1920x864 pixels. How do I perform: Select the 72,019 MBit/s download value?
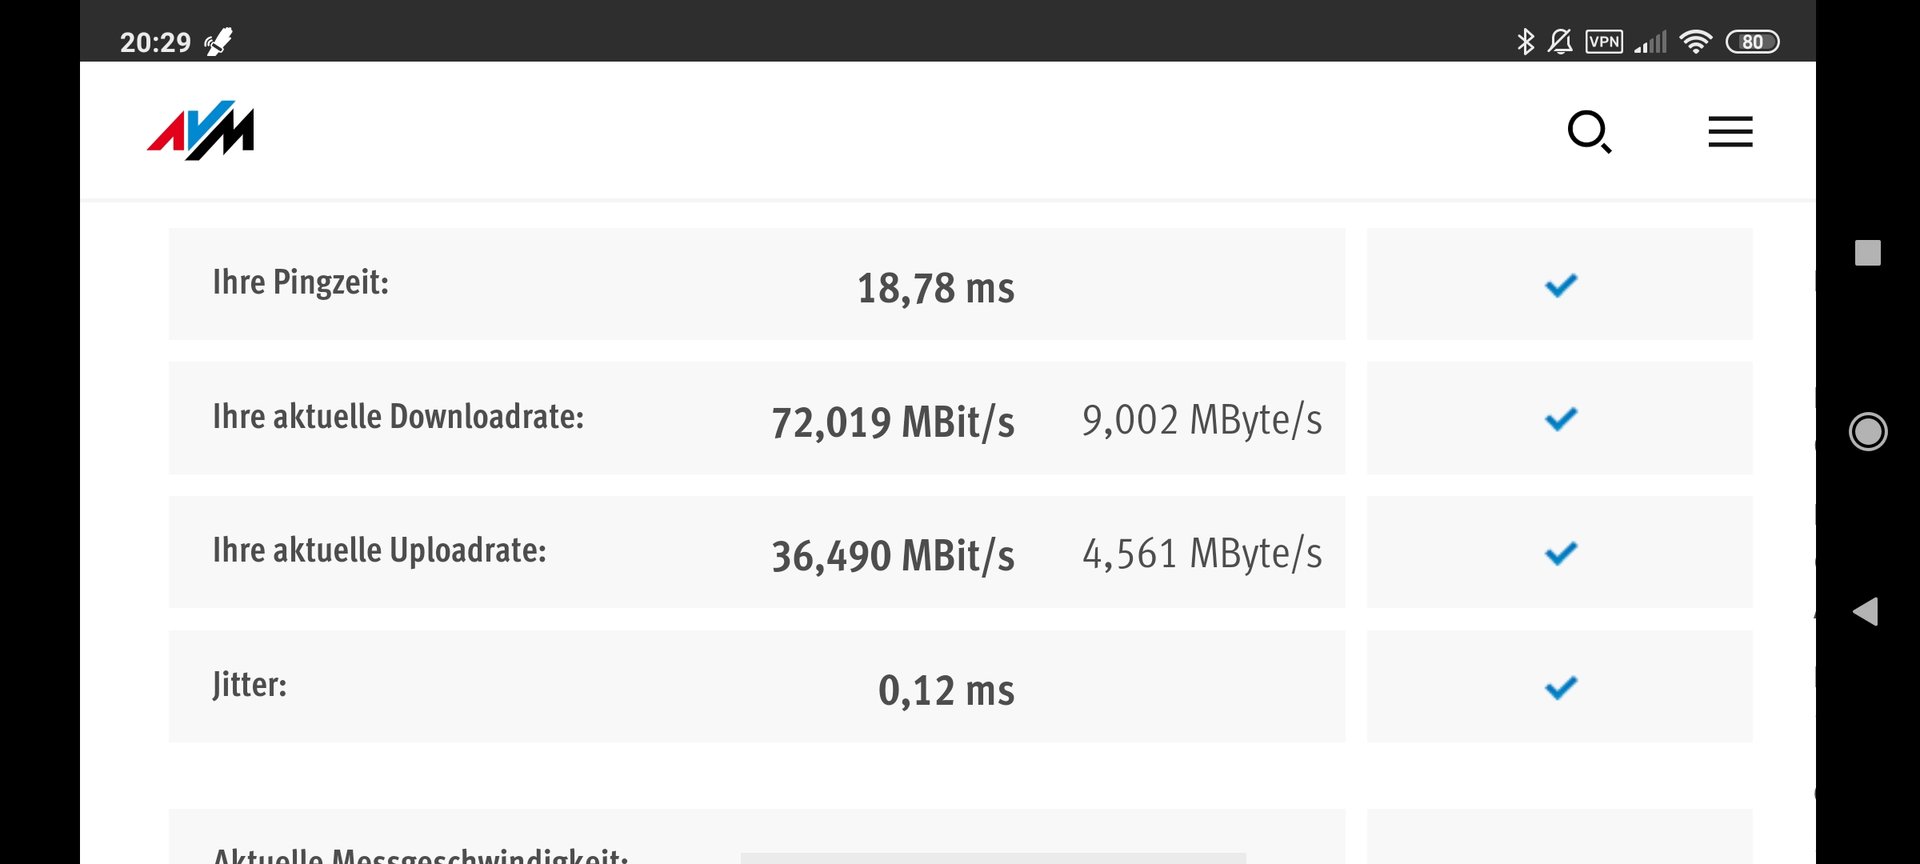pos(893,422)
